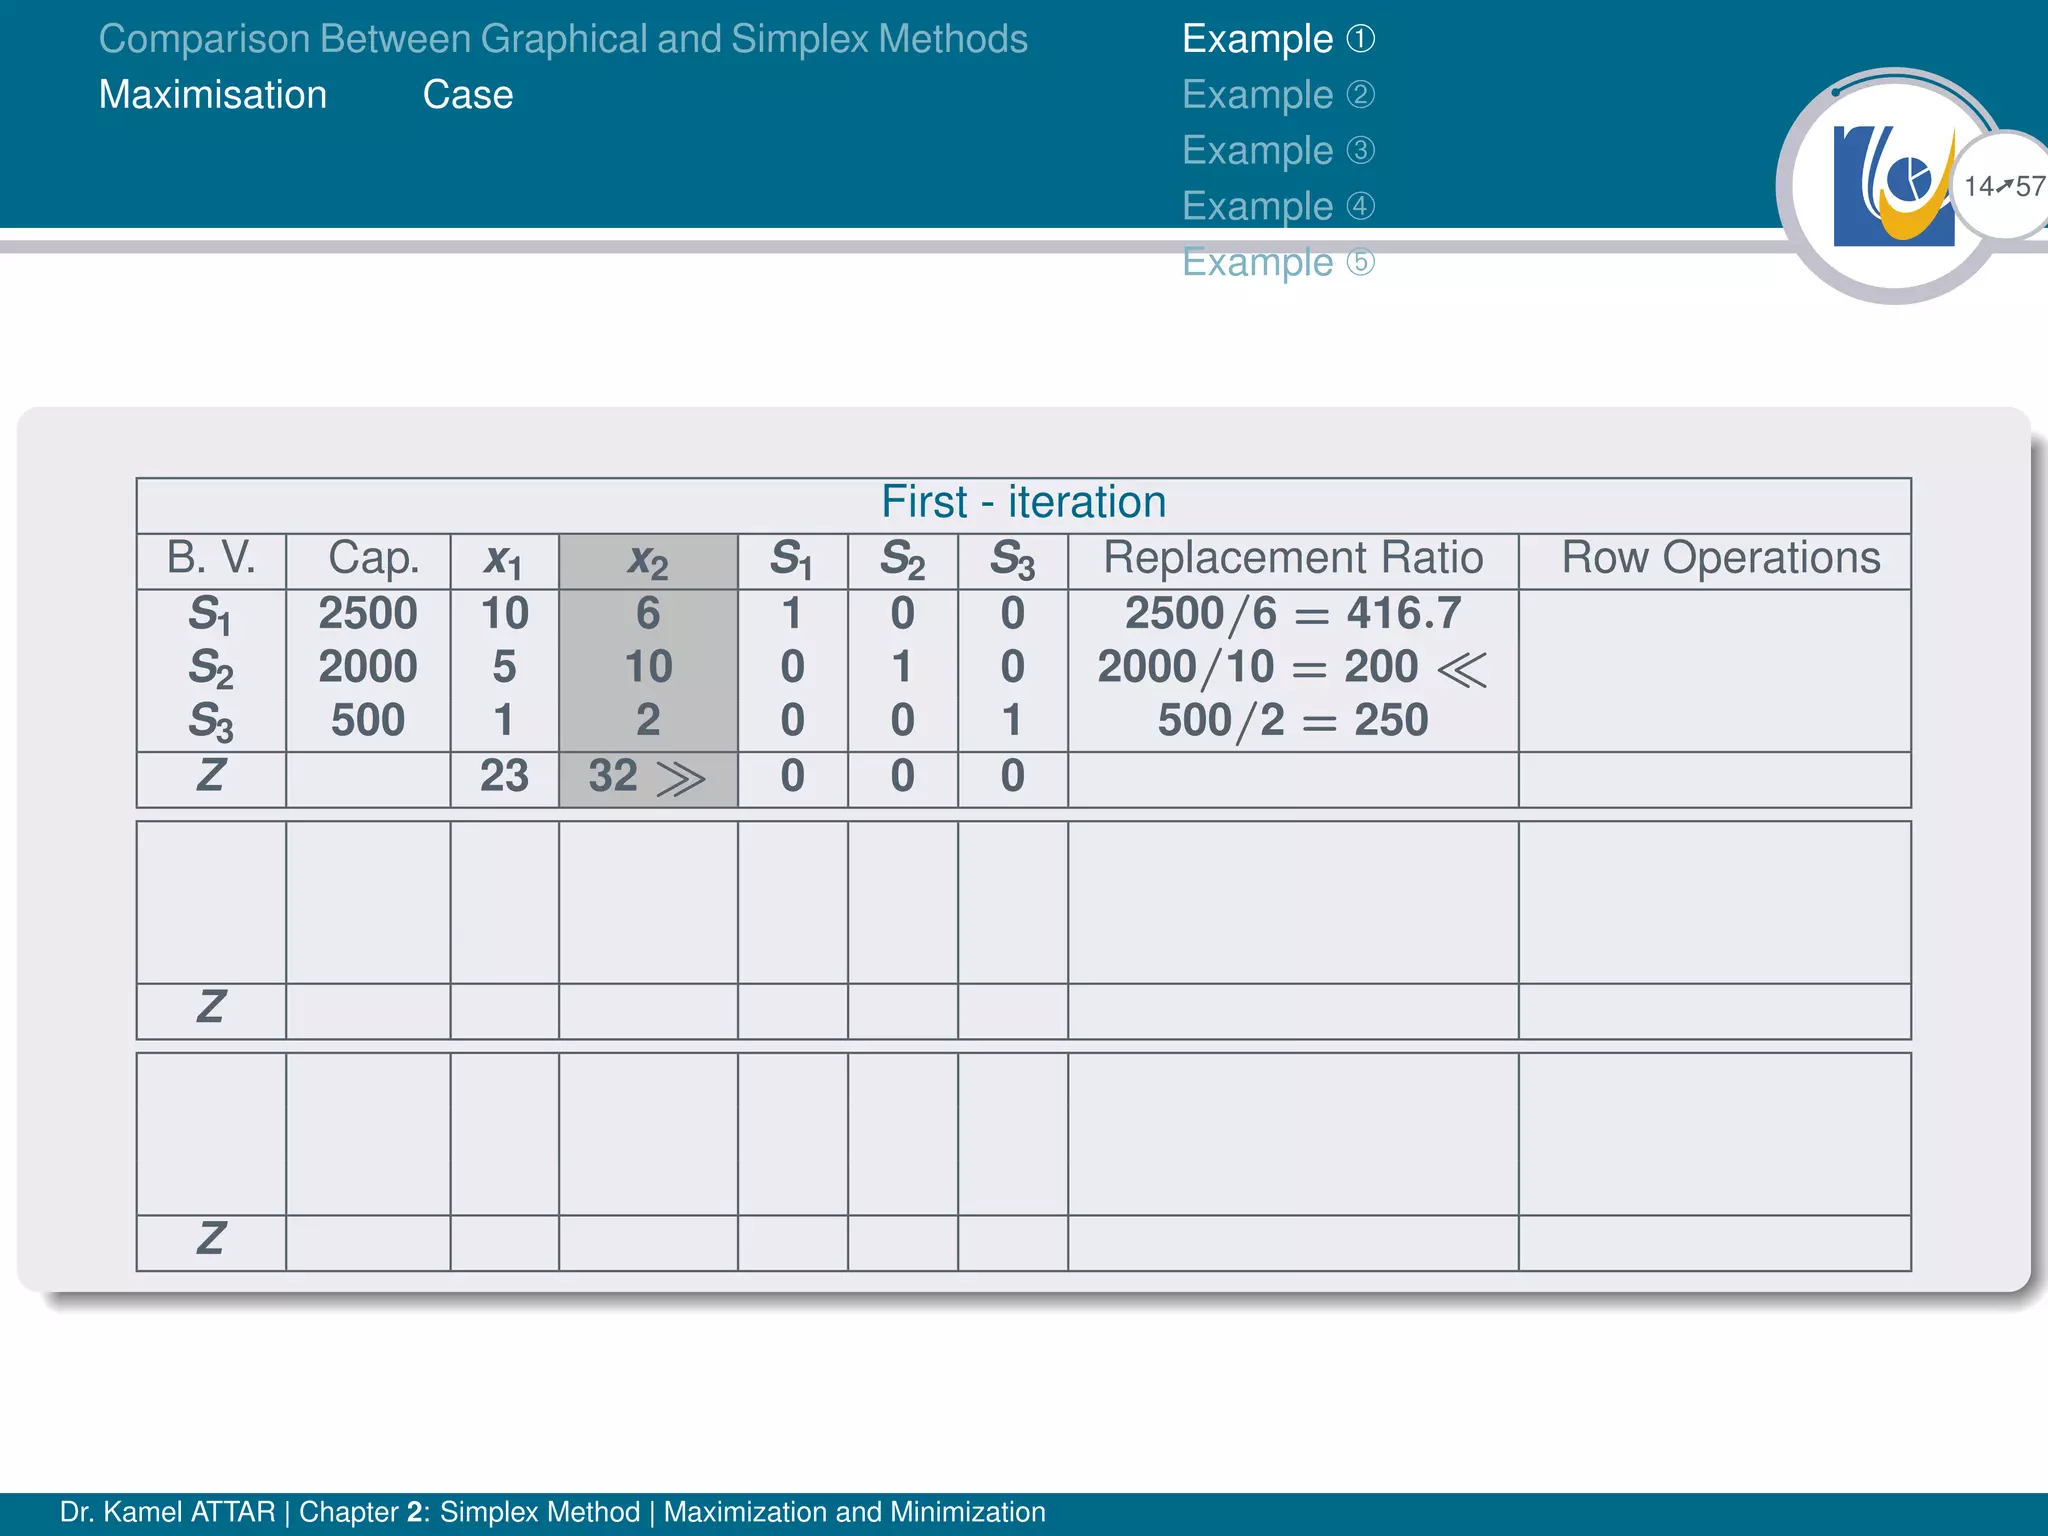Open the Comparison Between Graphical and Simplex Methods section
Viewport: 2048px width, 1536px height.
click(563, 39)
